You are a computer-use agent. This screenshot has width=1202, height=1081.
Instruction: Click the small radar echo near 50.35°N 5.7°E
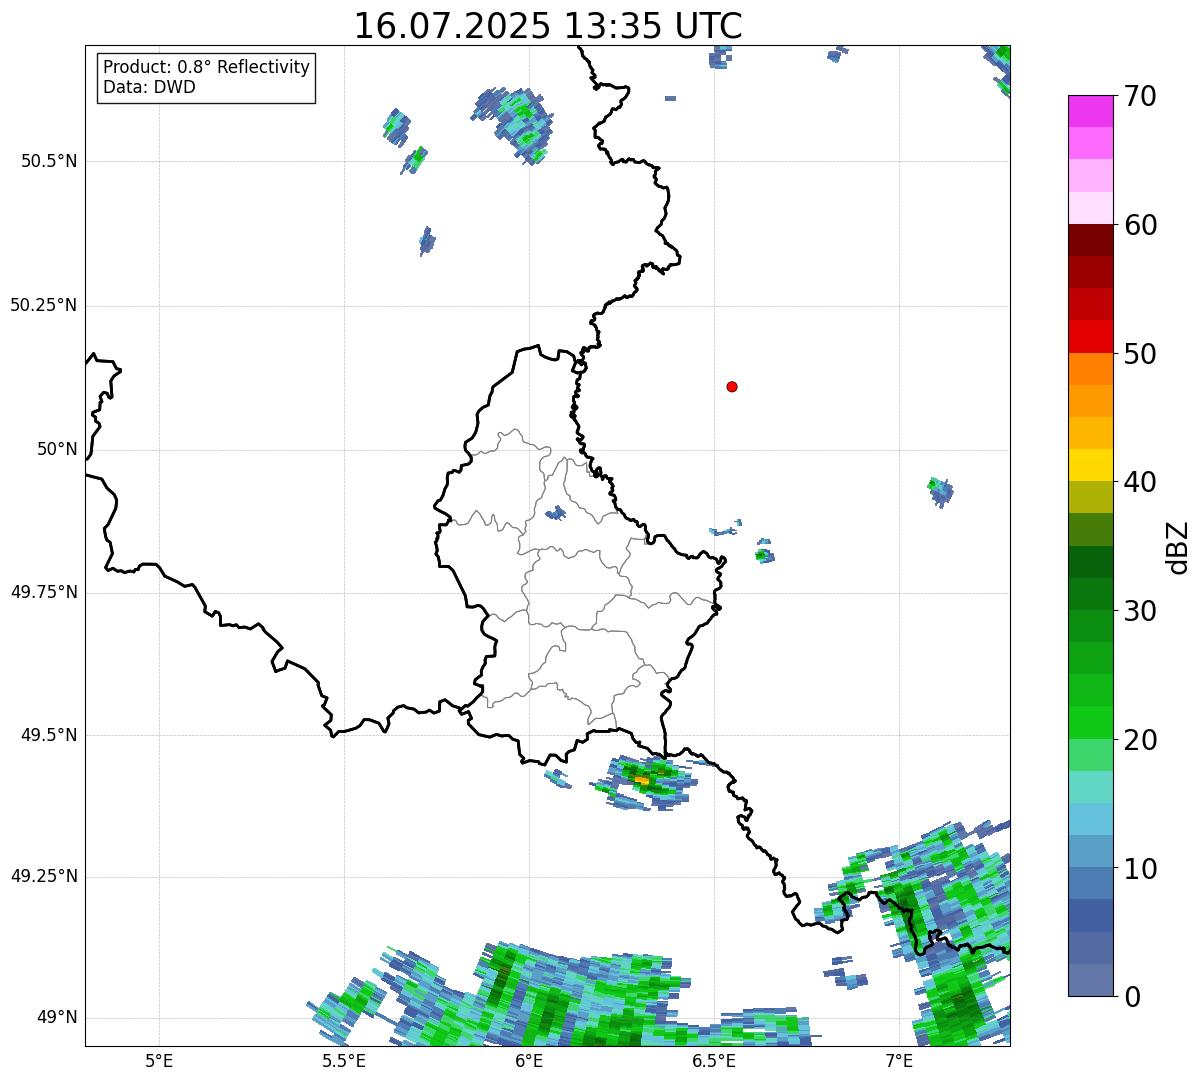[x=427, y=241]
